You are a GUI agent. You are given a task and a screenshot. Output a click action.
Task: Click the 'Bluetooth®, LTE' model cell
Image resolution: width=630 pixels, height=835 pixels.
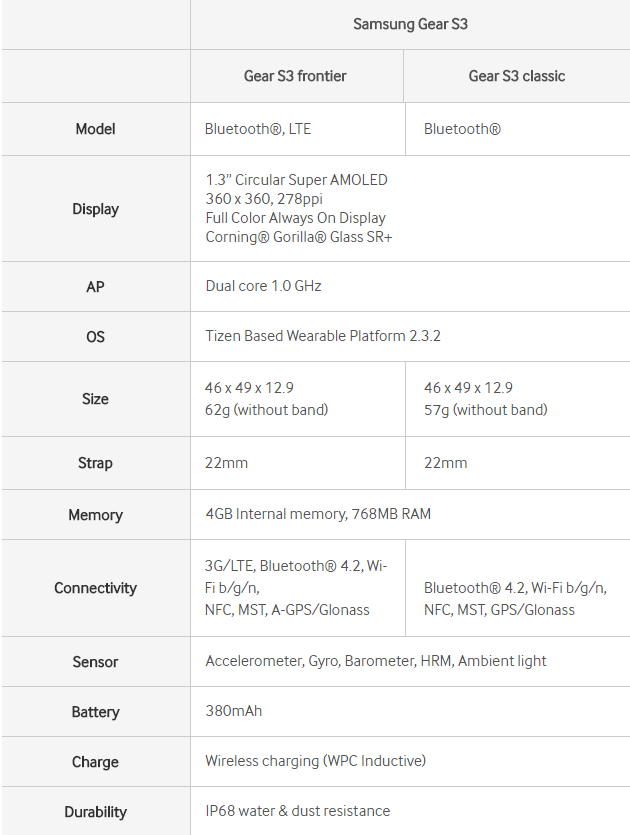pyautogui.click(x=258, y=129)
